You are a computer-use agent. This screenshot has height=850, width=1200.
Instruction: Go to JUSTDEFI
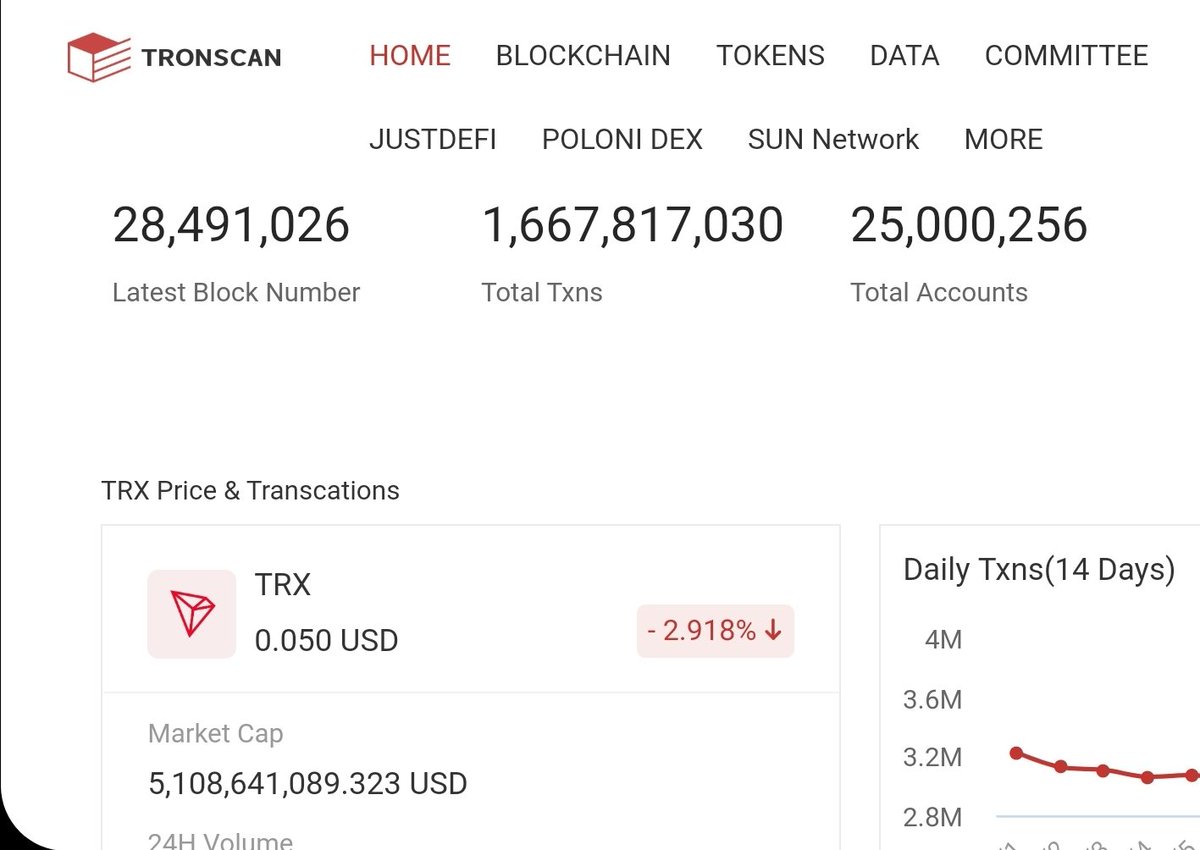pos(433,139)
